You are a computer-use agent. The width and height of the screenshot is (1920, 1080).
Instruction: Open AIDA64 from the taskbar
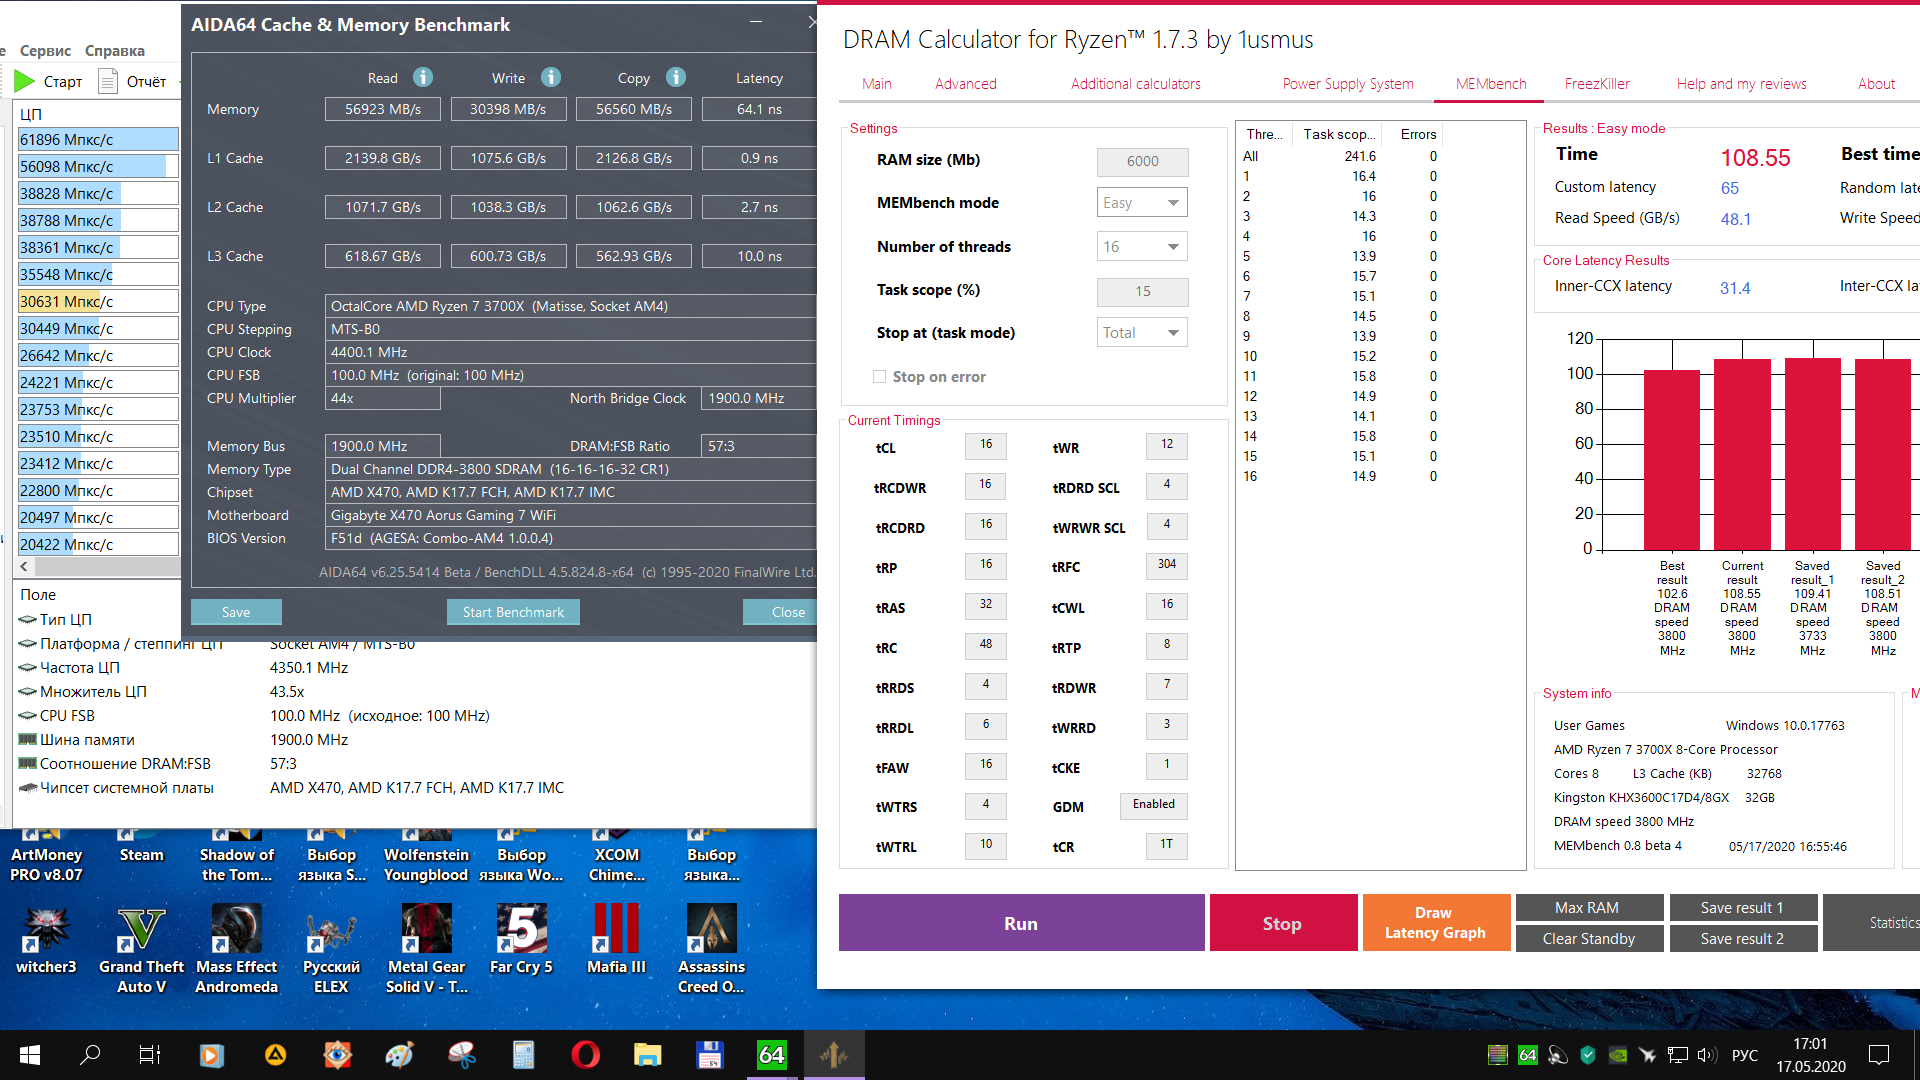[x=771, y=1054]
